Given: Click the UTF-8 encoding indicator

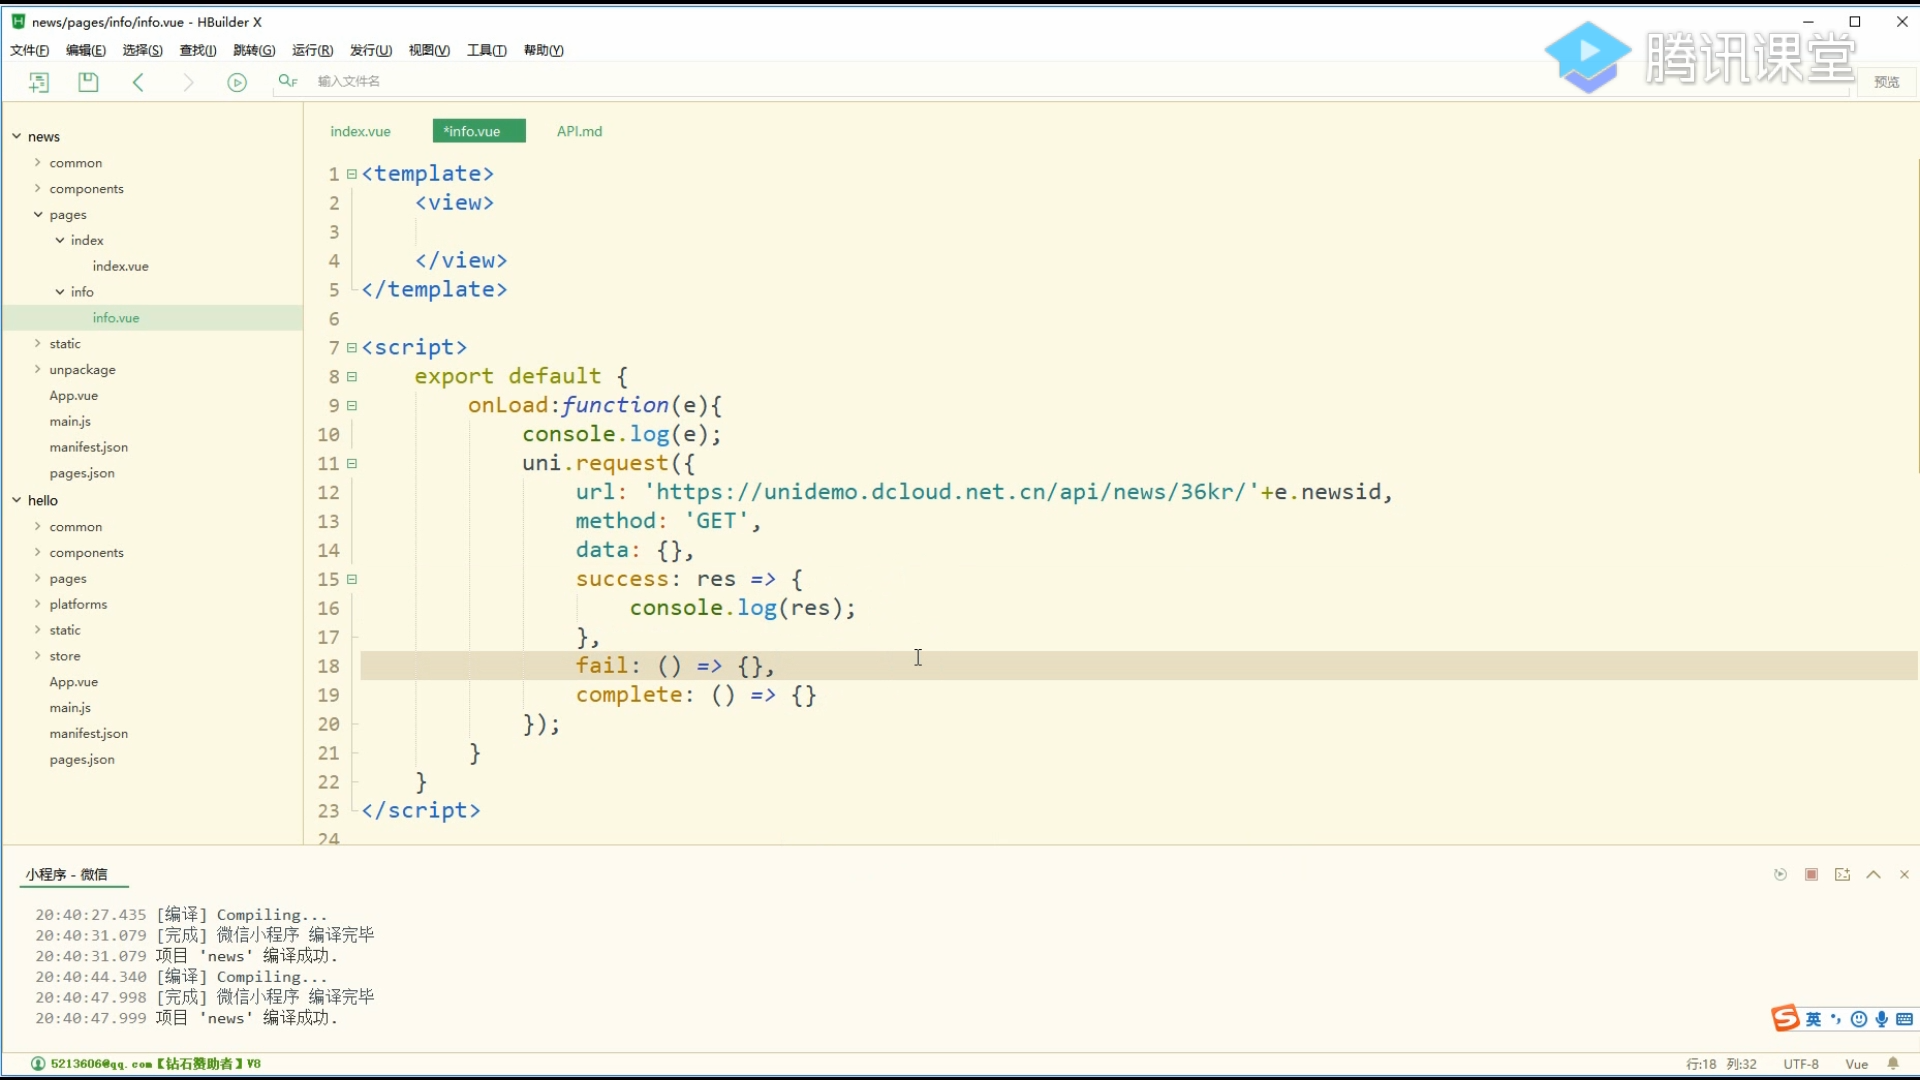Looking at the screenshot, I should pos(1800,1064).
